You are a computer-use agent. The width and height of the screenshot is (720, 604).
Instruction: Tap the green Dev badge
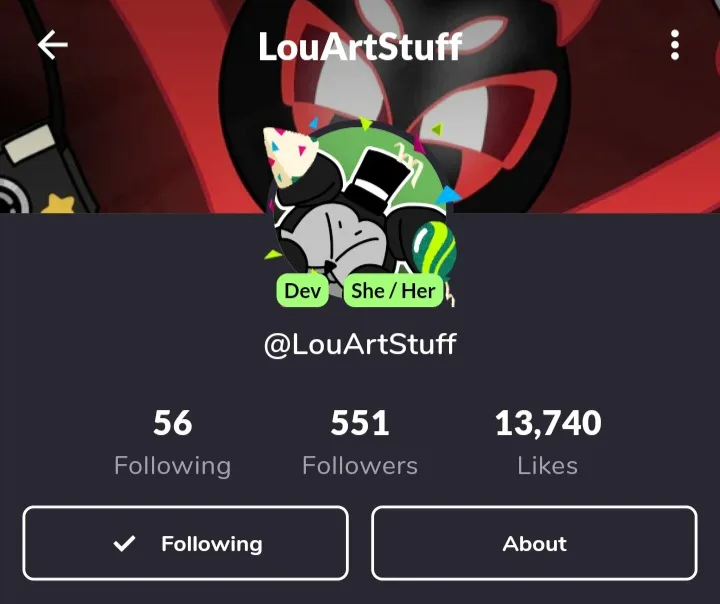click(x=303, y=291)
